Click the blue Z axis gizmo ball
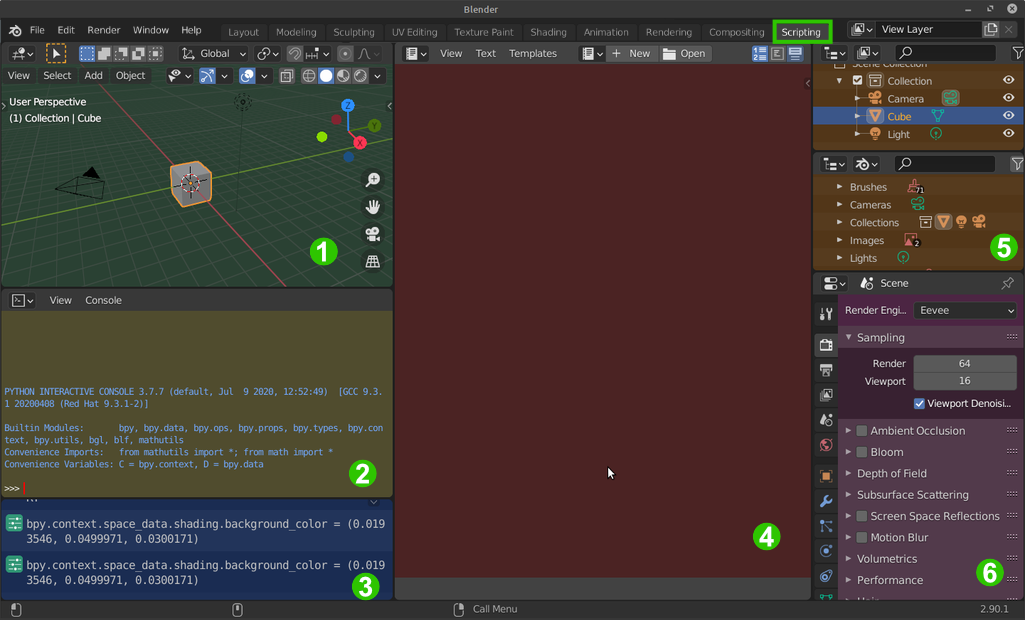Screen dimensions: 1025x620 coord(348,105)
